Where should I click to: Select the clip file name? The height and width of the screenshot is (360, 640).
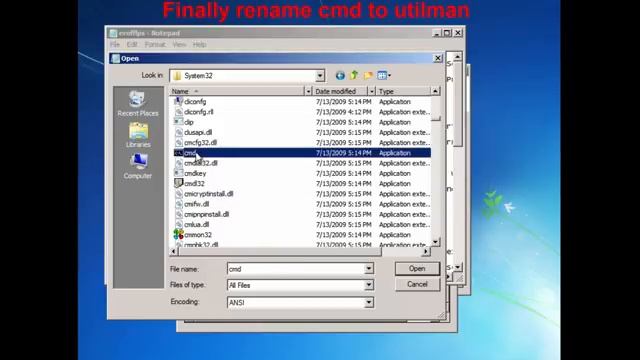pos(189,122)
